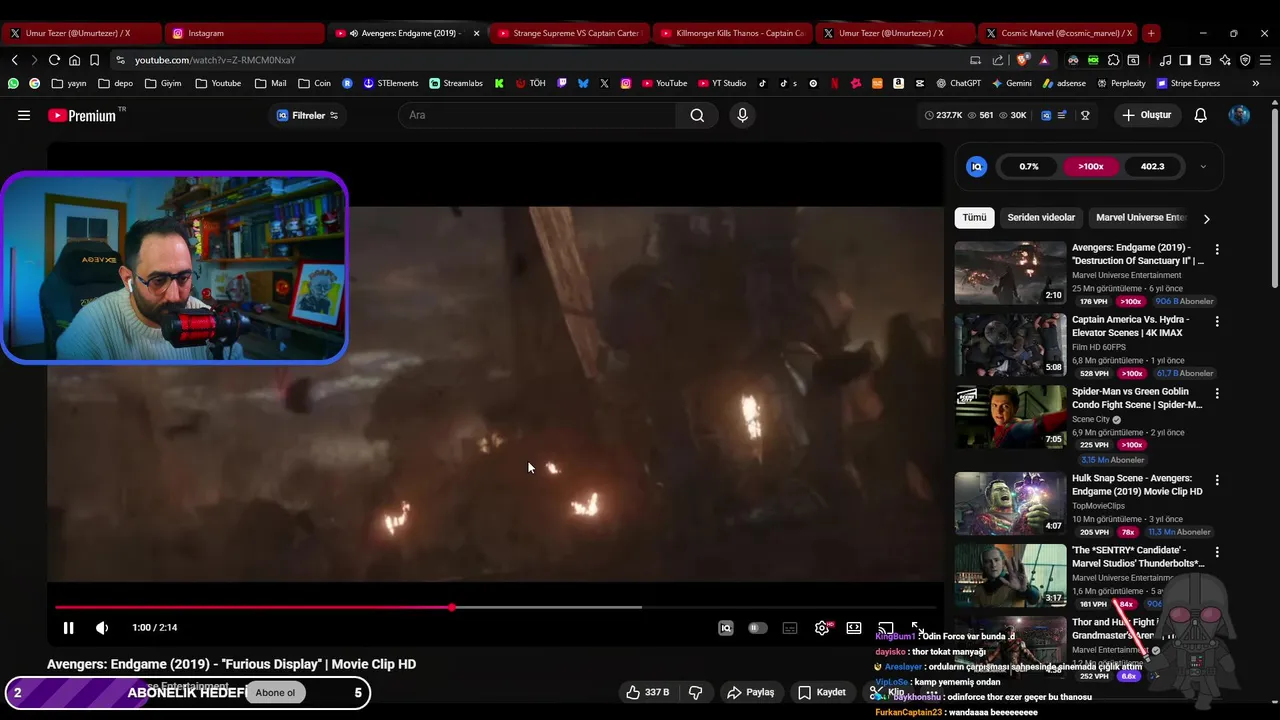The image size is (1280, 720).
Task: Switch to Strange Supreme VS Captain Carter tab
Action: pyautogui.click(x=570, y=33)
